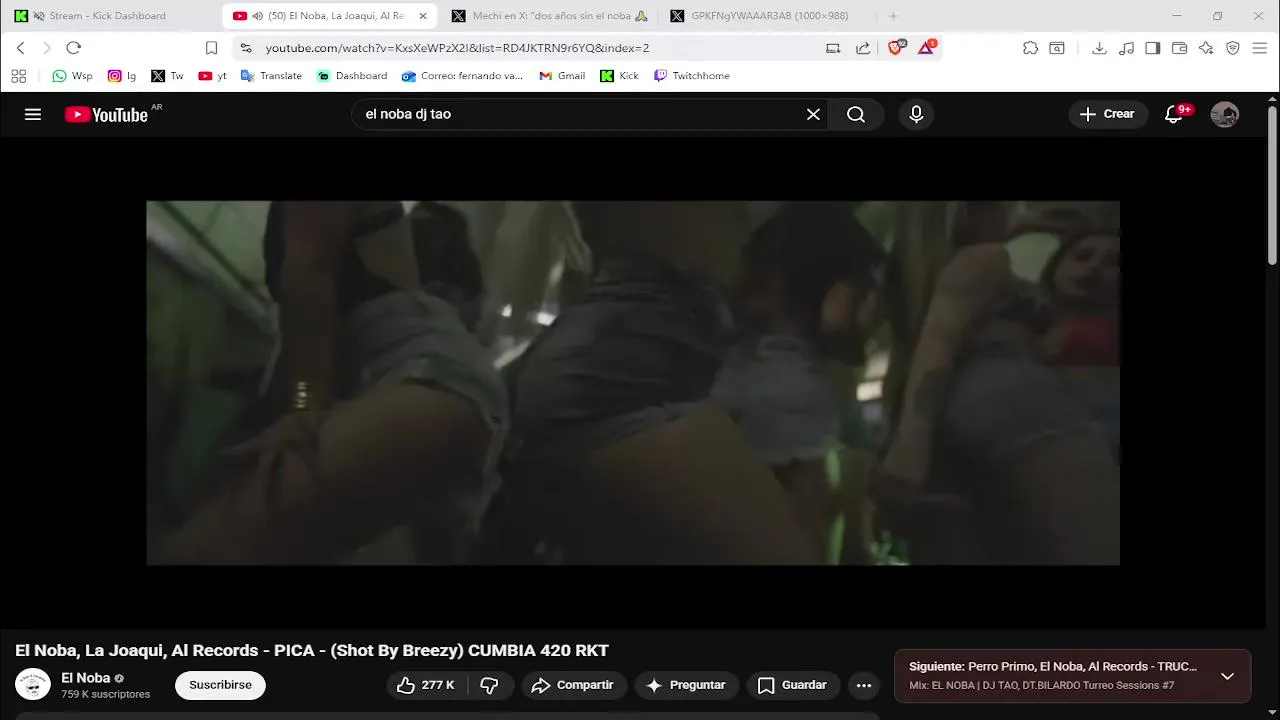This screenshot has width=1280, height=720.
Task: Bookmark this page in address bar
Action: coord(211,48)
